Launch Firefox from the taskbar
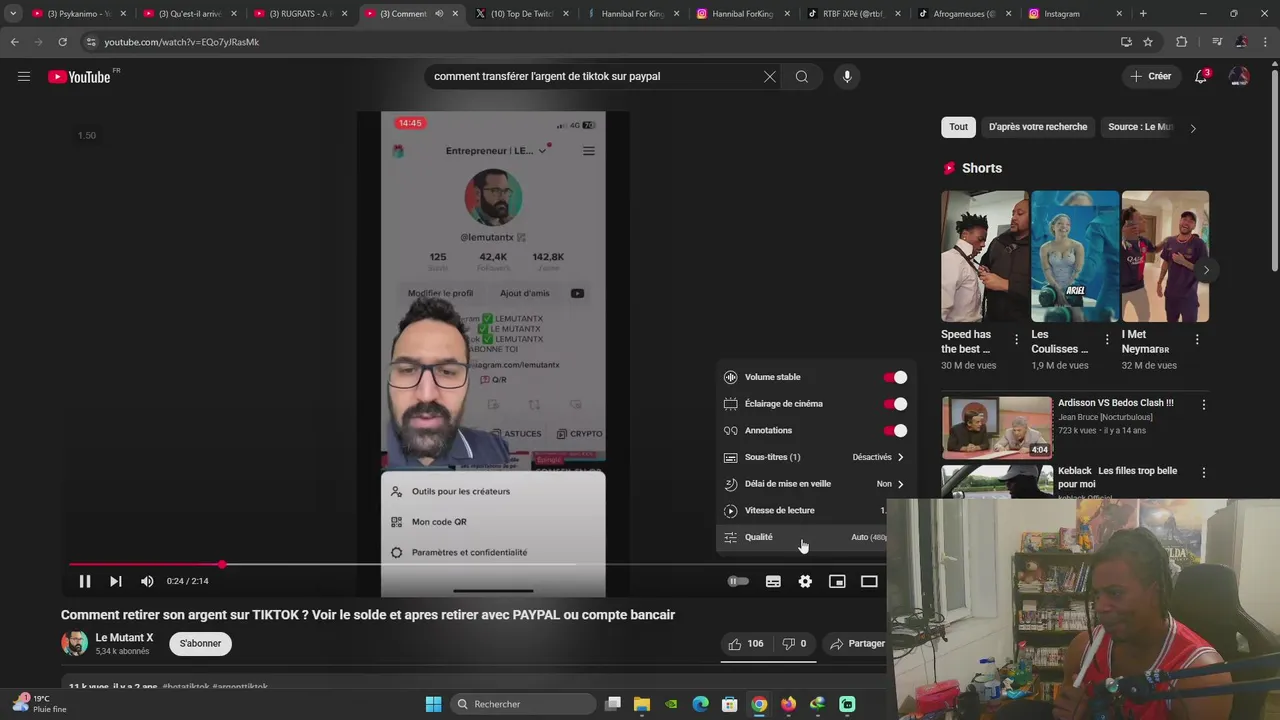1280x720 pixels. [x=788, y=704]
